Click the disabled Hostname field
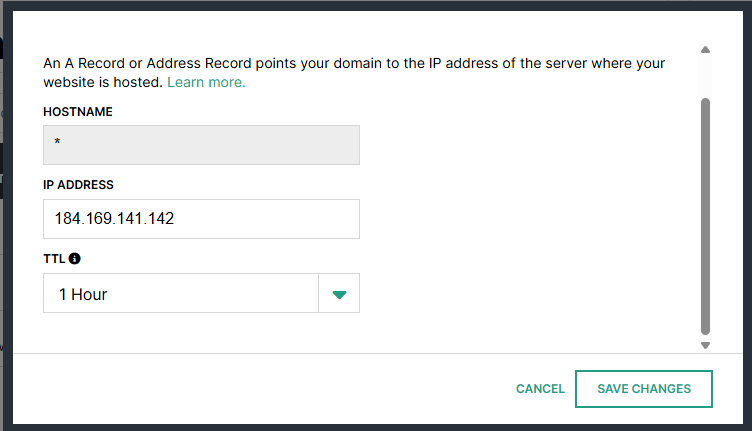This screenshot has height=431, width=752. (x=201, y=145)
